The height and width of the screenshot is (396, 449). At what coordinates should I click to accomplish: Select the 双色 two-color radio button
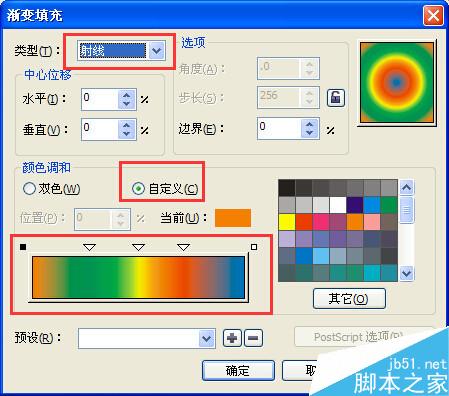[x=29, y=189]
